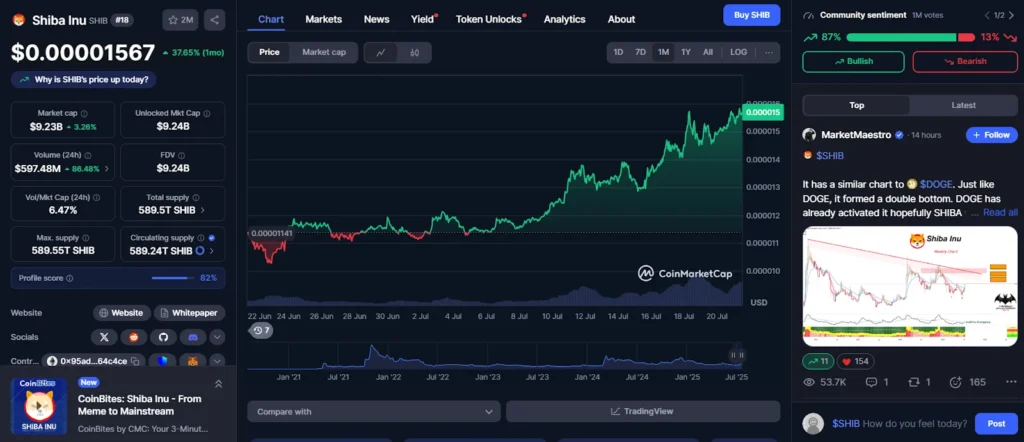1024x442 pixels.
Task: Select the Price chart toggle
Action: (269, 52)
